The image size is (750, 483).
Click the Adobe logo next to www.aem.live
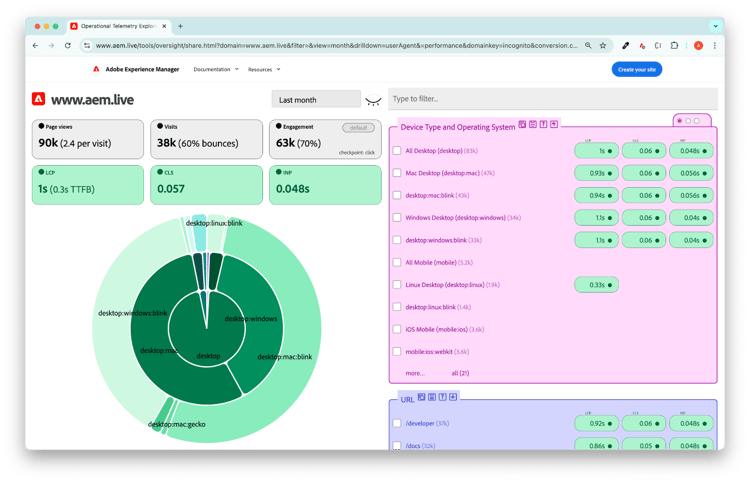[38, 99]
